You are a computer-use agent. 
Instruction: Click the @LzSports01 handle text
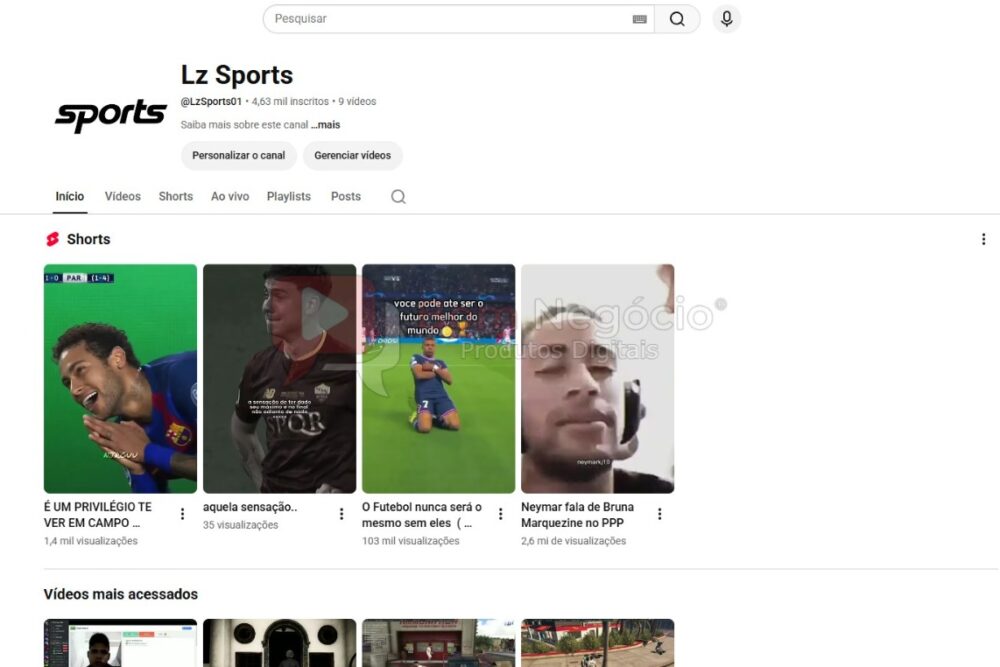coord(211,101)
